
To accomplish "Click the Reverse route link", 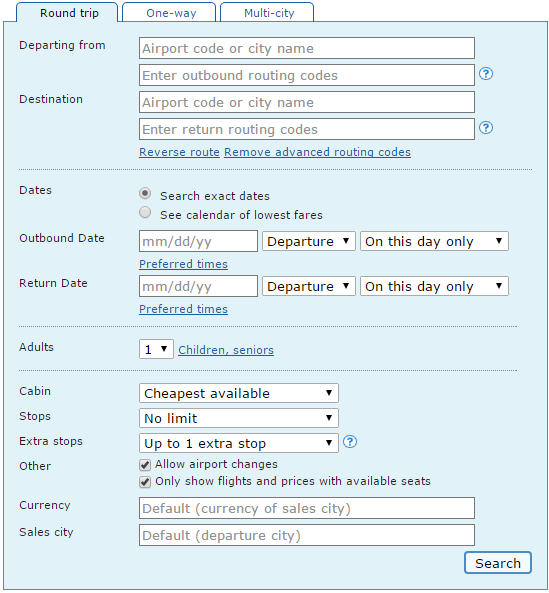I will point(179,152).
